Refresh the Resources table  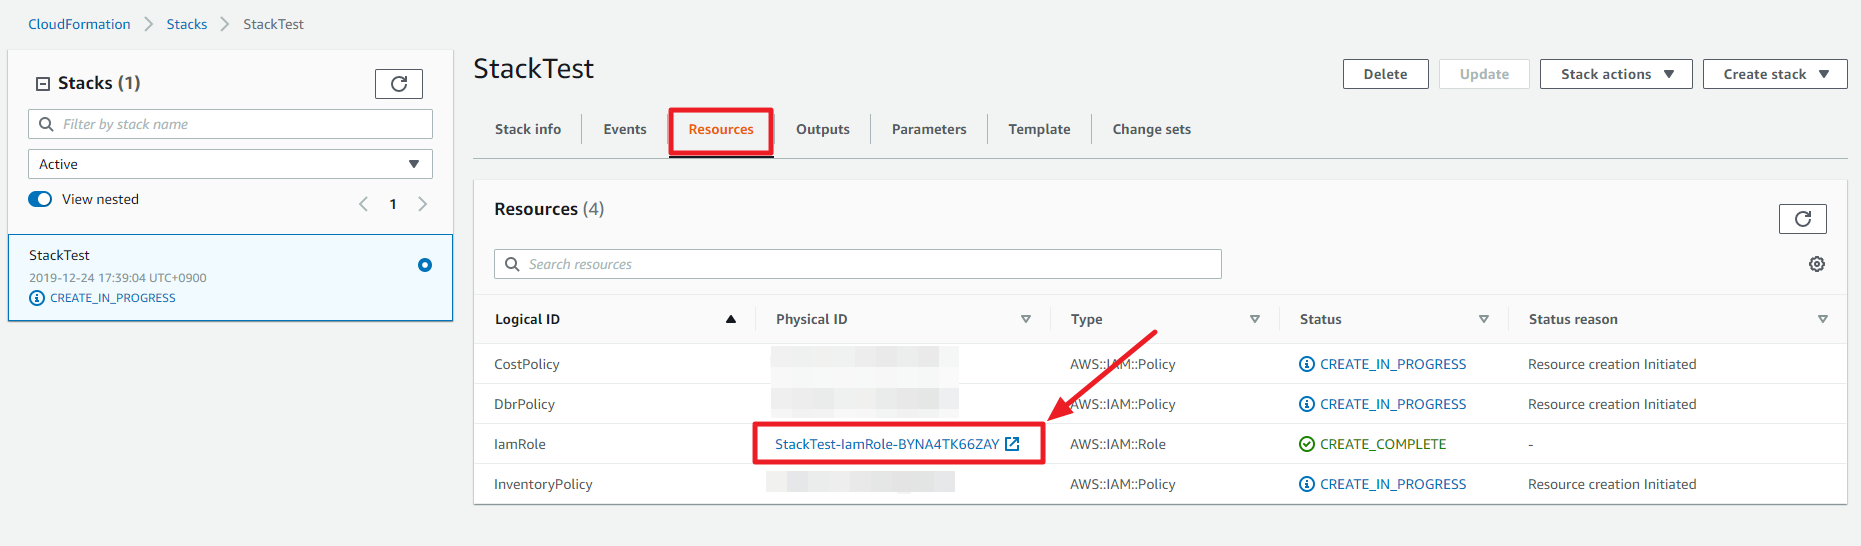[1802, 219]
